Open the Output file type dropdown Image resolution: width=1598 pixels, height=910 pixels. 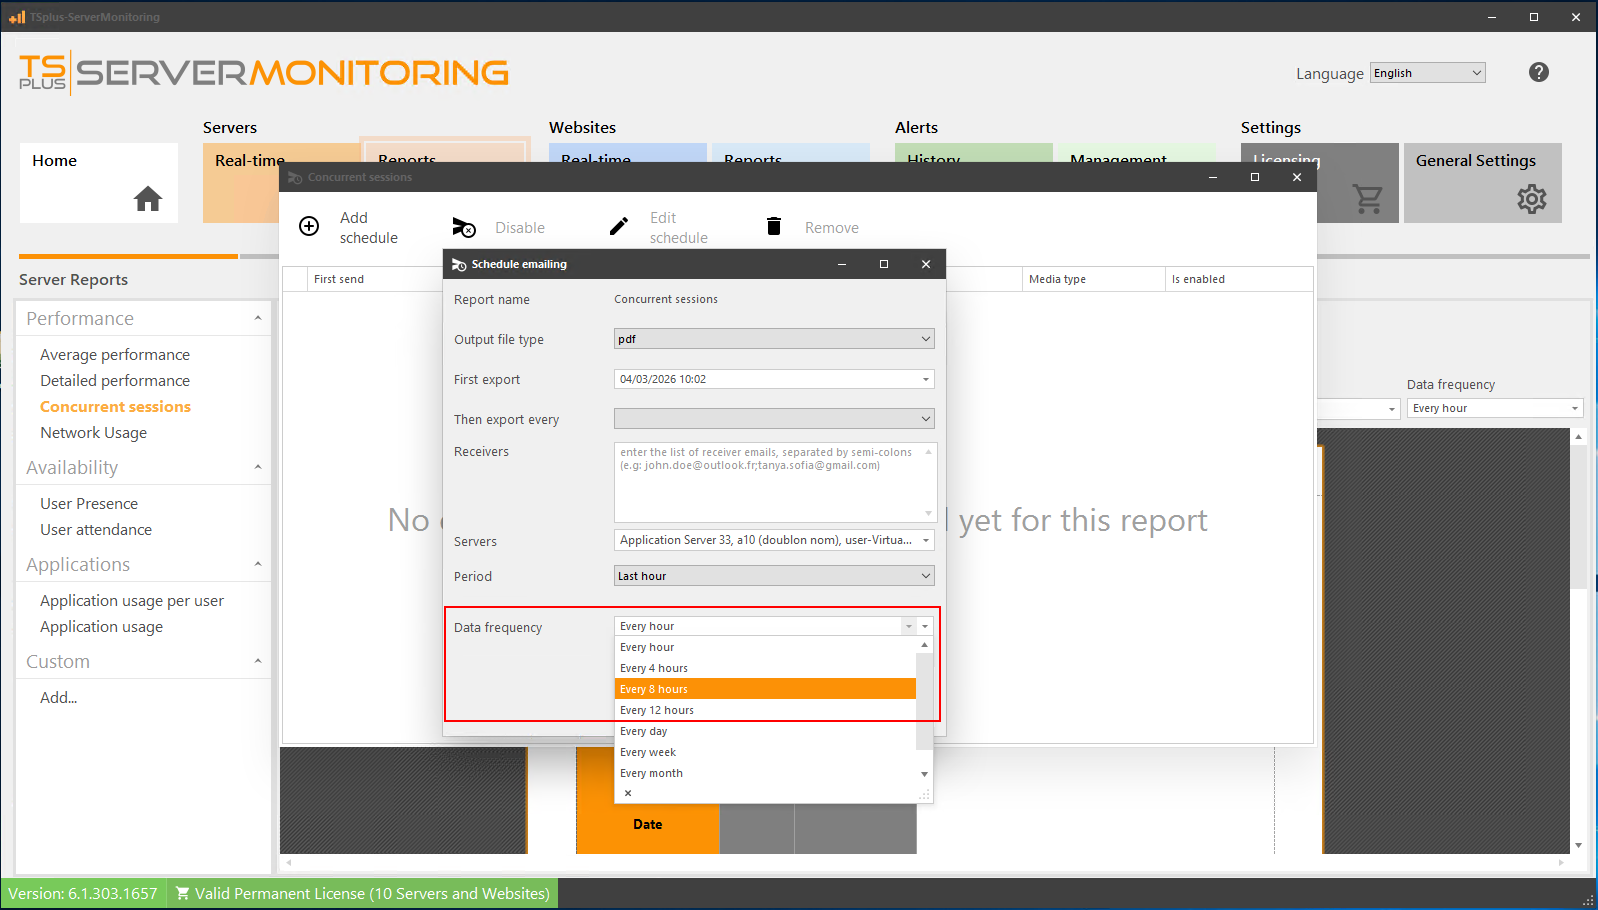(773, 339)
